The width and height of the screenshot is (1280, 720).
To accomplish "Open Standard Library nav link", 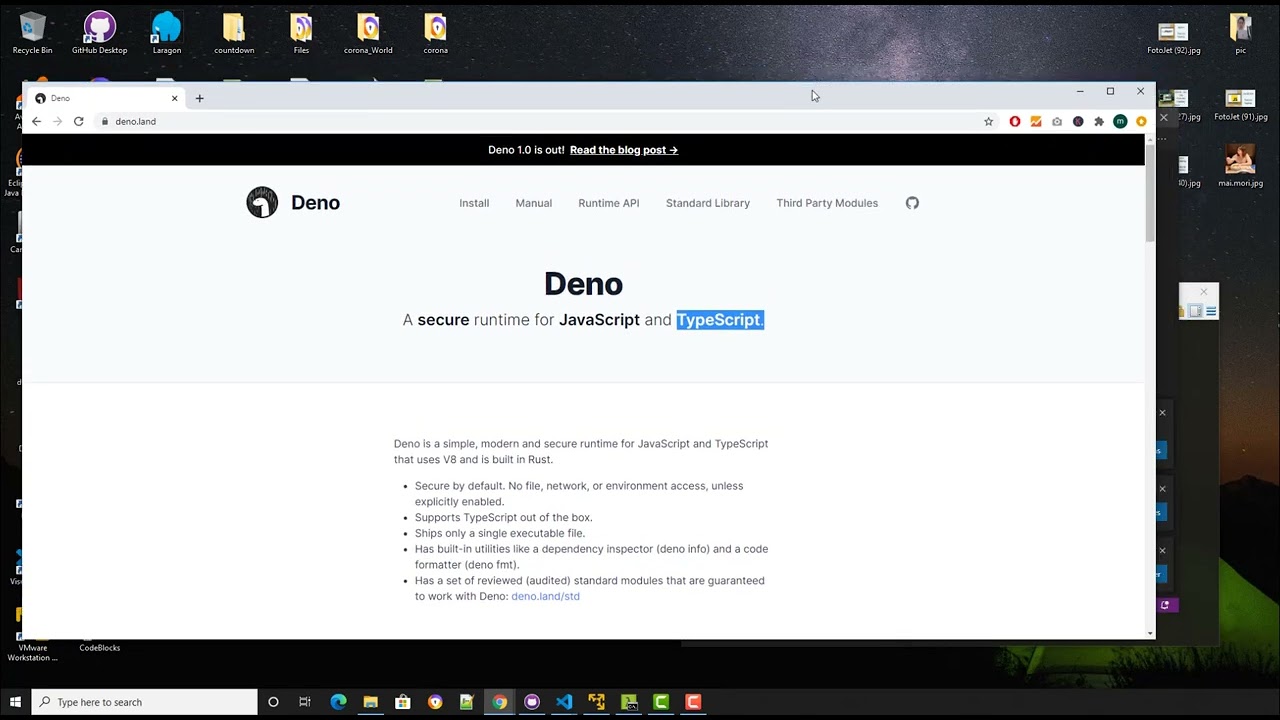I will [708, 203].
